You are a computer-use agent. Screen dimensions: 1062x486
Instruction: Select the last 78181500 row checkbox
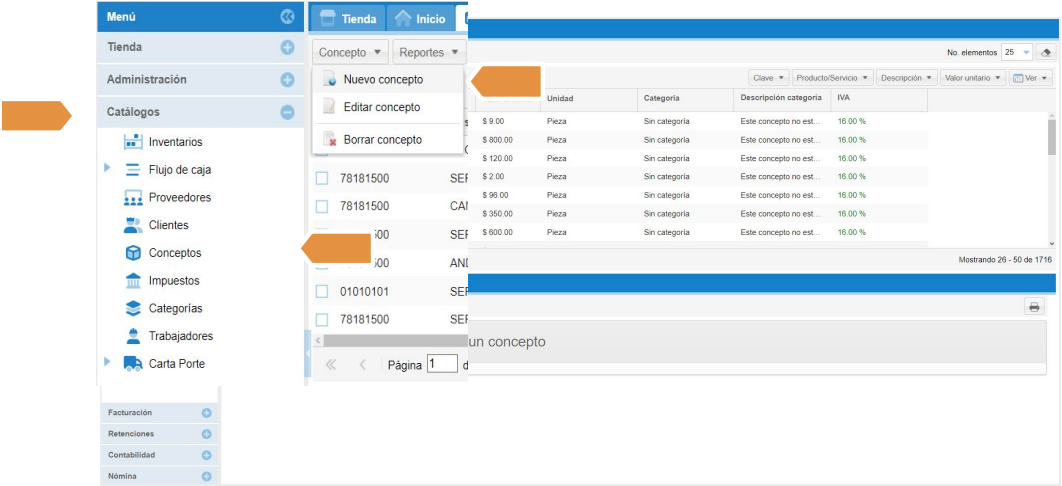click(x=322, y=319)
